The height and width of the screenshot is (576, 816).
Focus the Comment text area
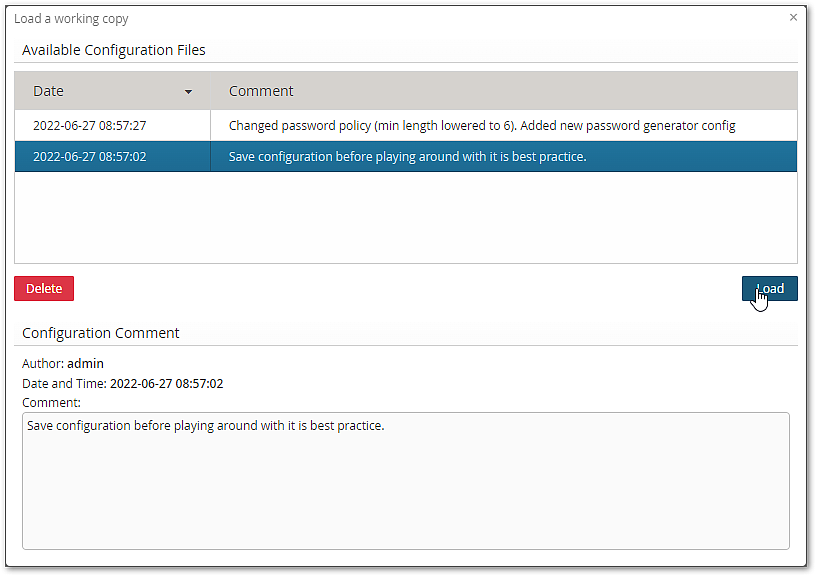(x=405, y=480)
